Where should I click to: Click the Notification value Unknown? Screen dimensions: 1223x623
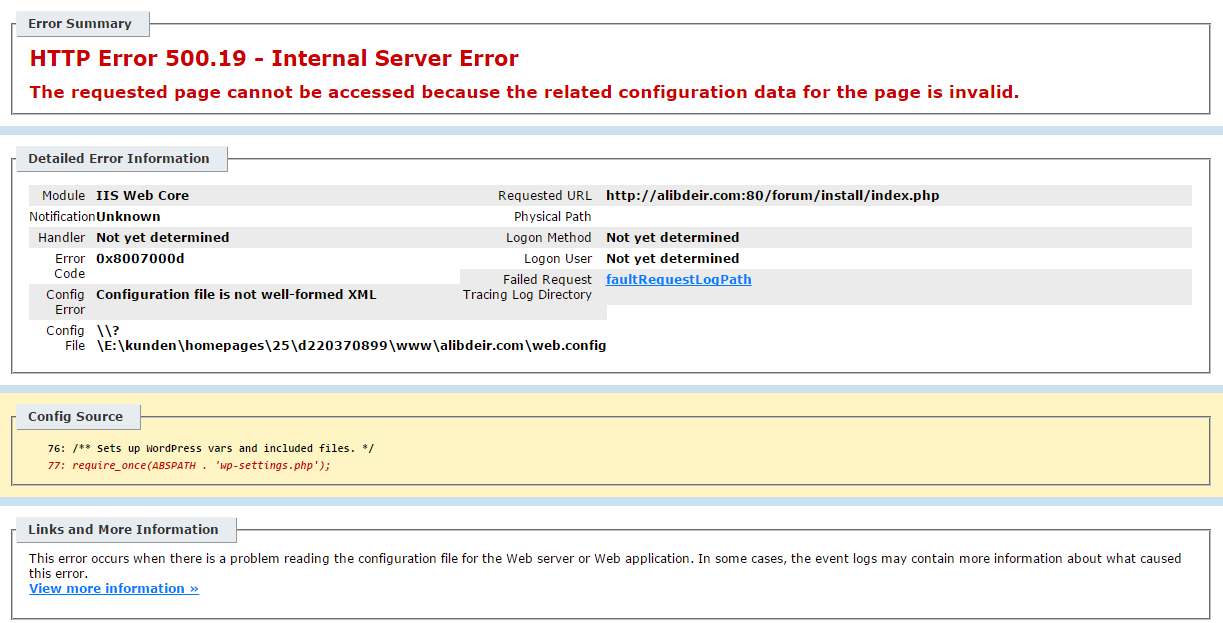click(128, 217)
